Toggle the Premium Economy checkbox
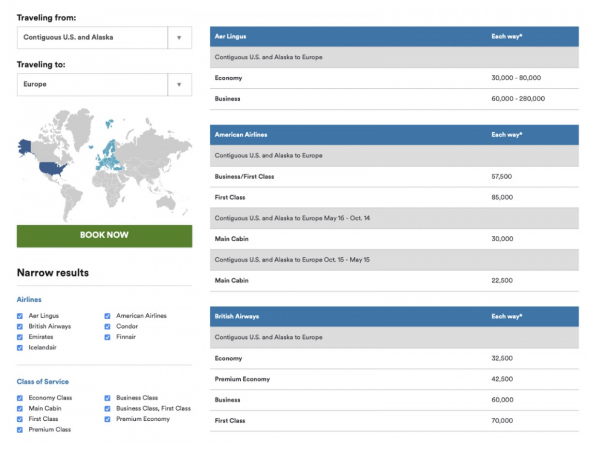 [107, 419]
